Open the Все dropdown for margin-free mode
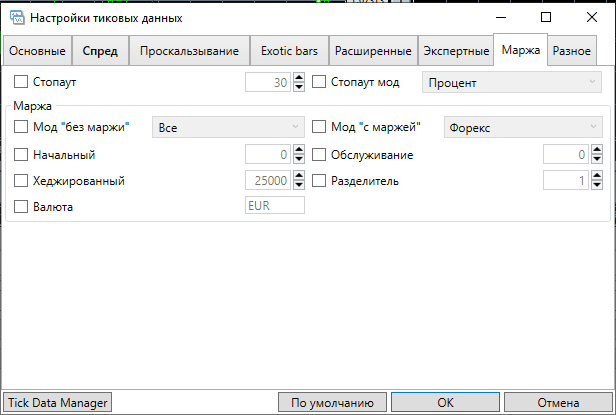616x415 pixels. pos(228,127)
